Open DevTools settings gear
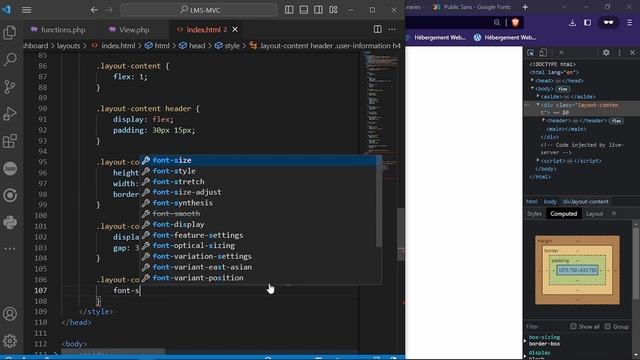 coord(606,53)
